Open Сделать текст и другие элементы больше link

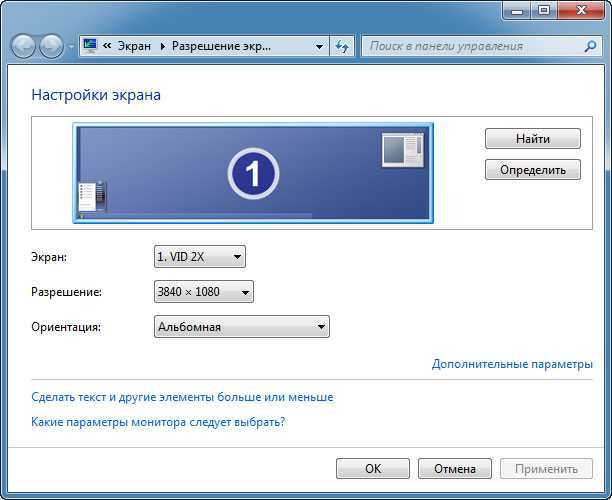click(x=182, y=397)
